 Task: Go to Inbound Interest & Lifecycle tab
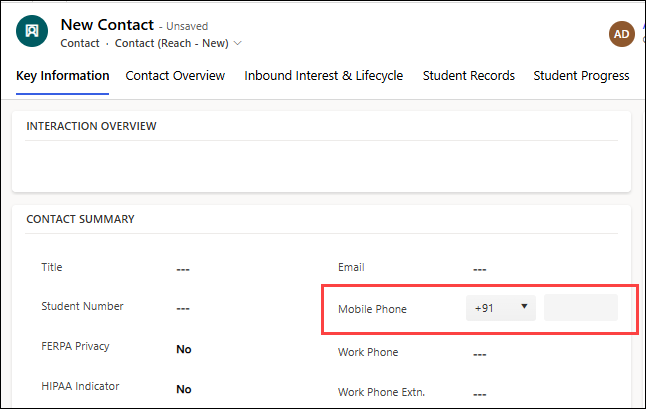tap(324, 76)
